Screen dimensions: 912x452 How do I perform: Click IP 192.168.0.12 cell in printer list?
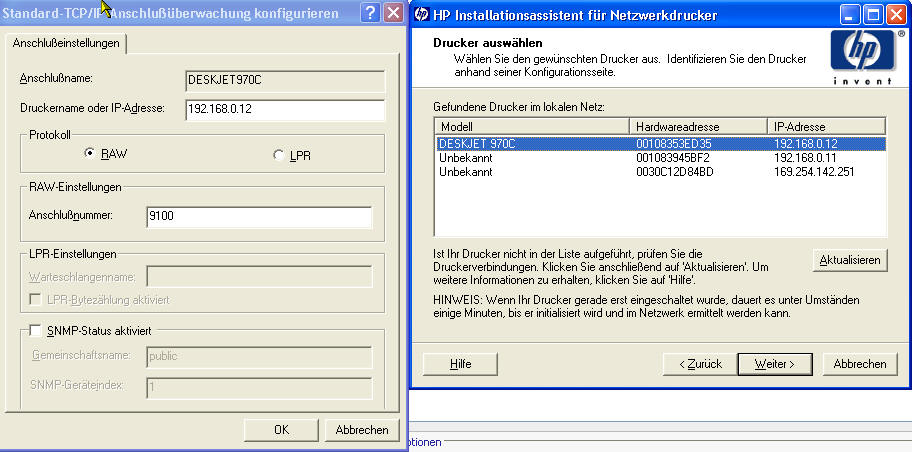coord(806,144)
